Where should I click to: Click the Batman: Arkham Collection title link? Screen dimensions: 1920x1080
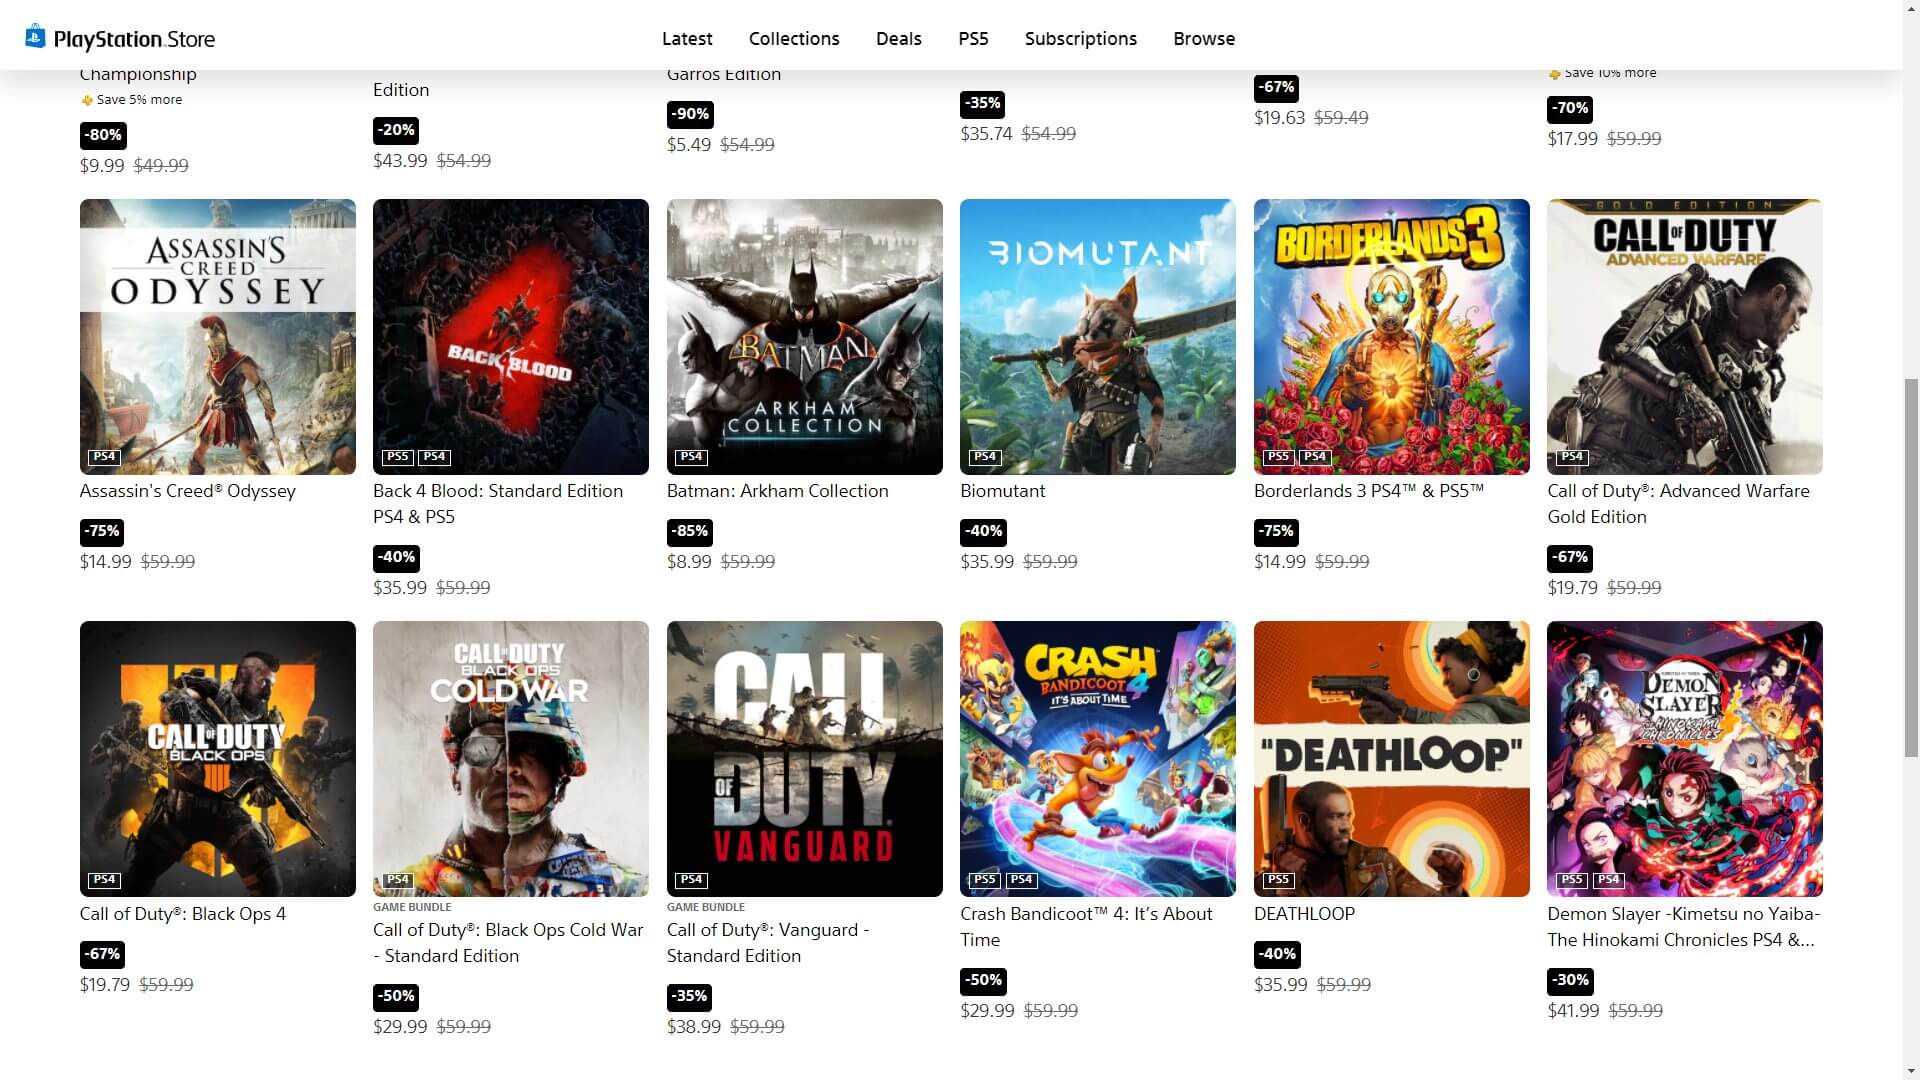point(777,491)
